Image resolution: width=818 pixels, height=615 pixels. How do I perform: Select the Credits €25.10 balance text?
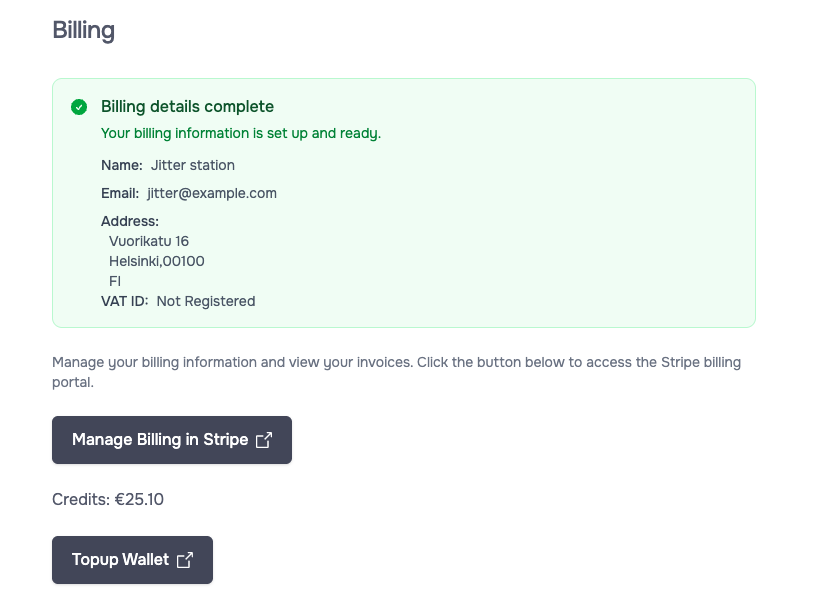(108, 499)
